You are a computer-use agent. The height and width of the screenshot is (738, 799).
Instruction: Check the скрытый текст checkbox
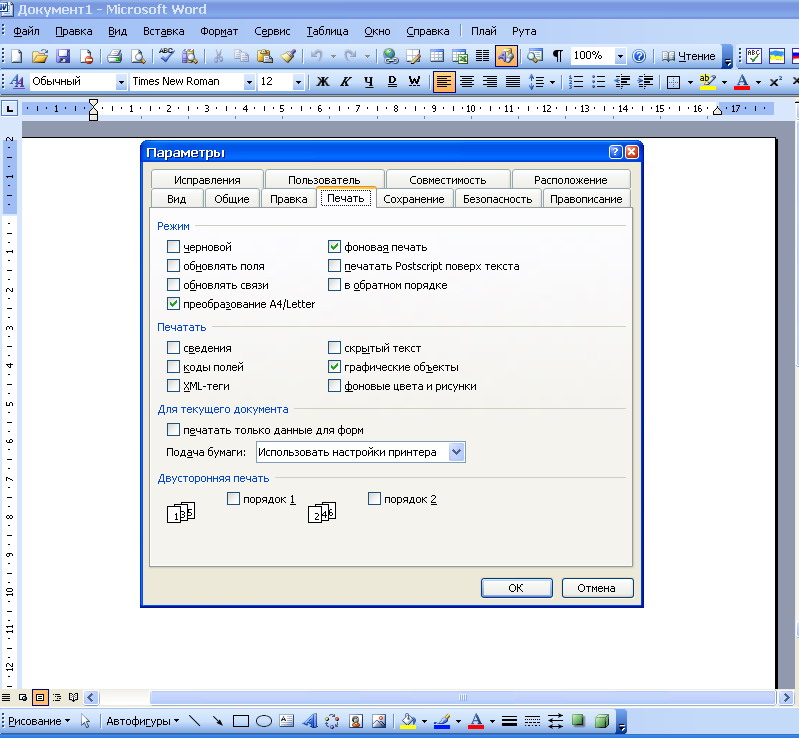click(335, 348)
